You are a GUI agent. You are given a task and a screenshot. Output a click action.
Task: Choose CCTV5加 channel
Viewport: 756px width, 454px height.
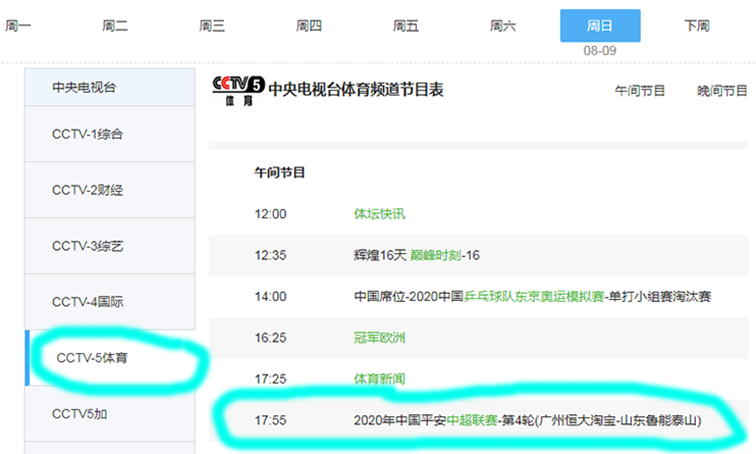point(110,414)
